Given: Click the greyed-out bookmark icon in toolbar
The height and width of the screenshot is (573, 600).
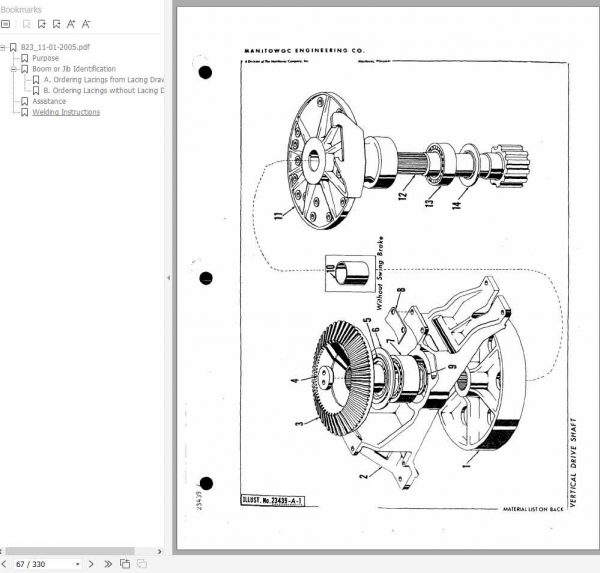Looking at the screenshot, I should coord(26,24).
